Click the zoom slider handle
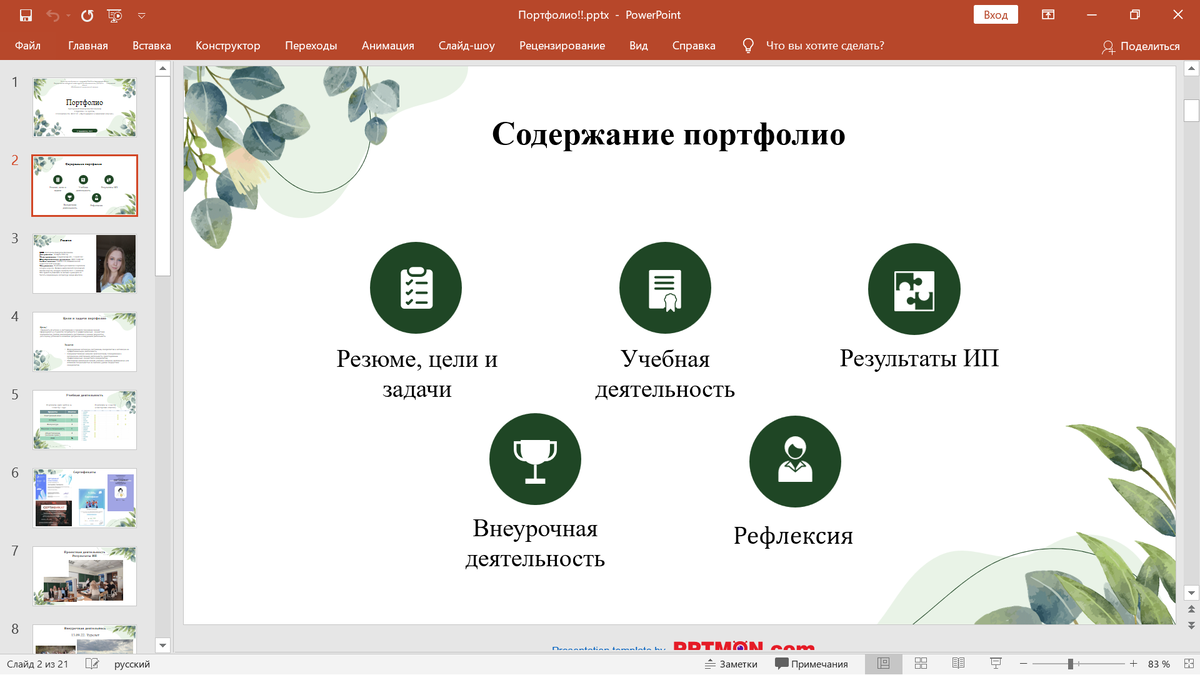This screenshot has height=675, width=1200. (x=1071, y=664)
